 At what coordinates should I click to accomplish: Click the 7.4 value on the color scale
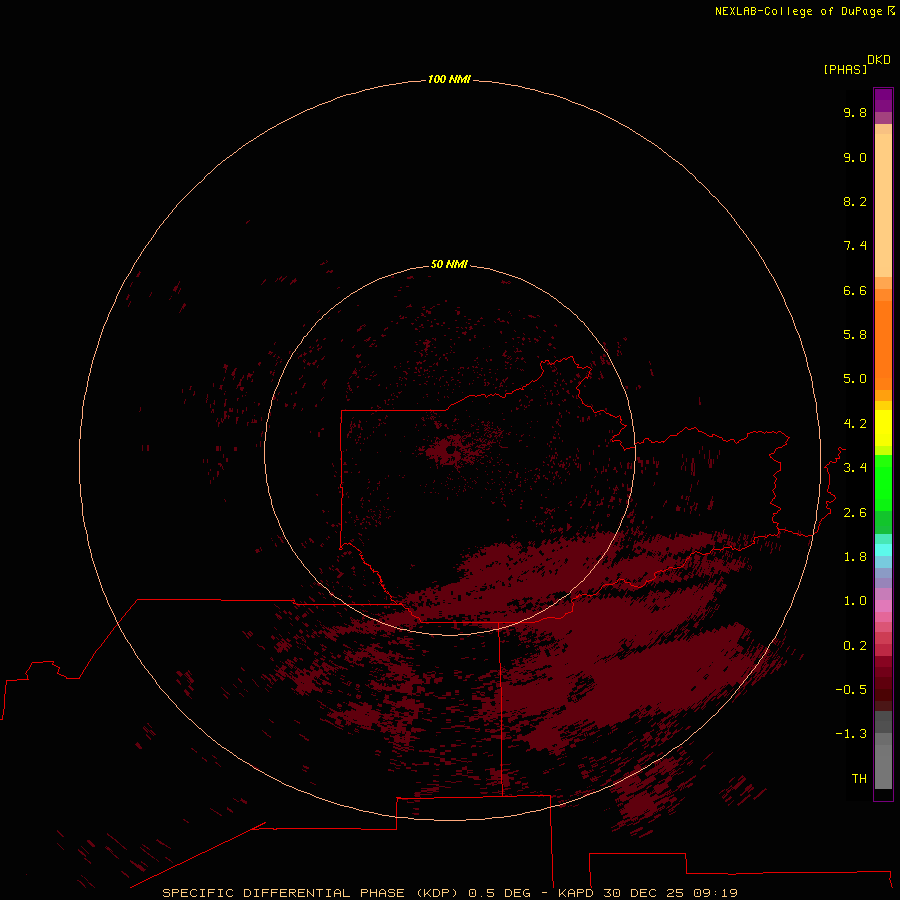click(855, 246)
